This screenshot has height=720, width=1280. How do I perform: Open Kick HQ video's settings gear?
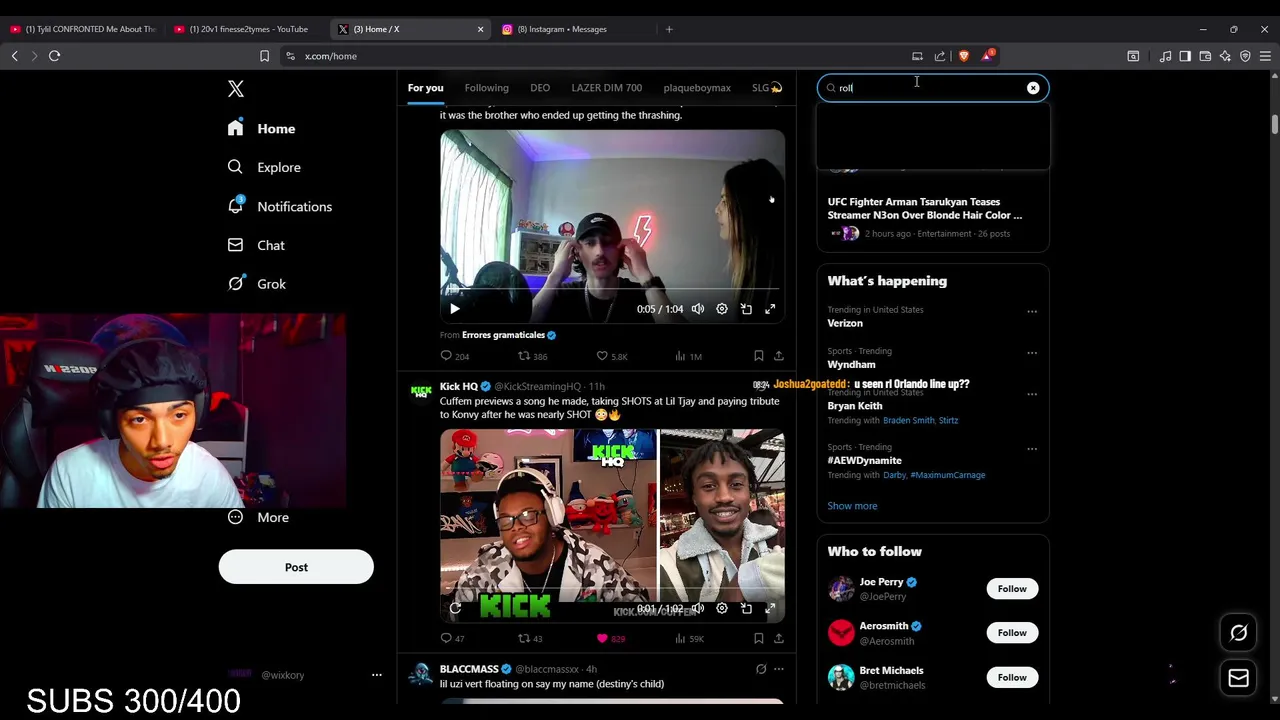click(x=722, y=608)
